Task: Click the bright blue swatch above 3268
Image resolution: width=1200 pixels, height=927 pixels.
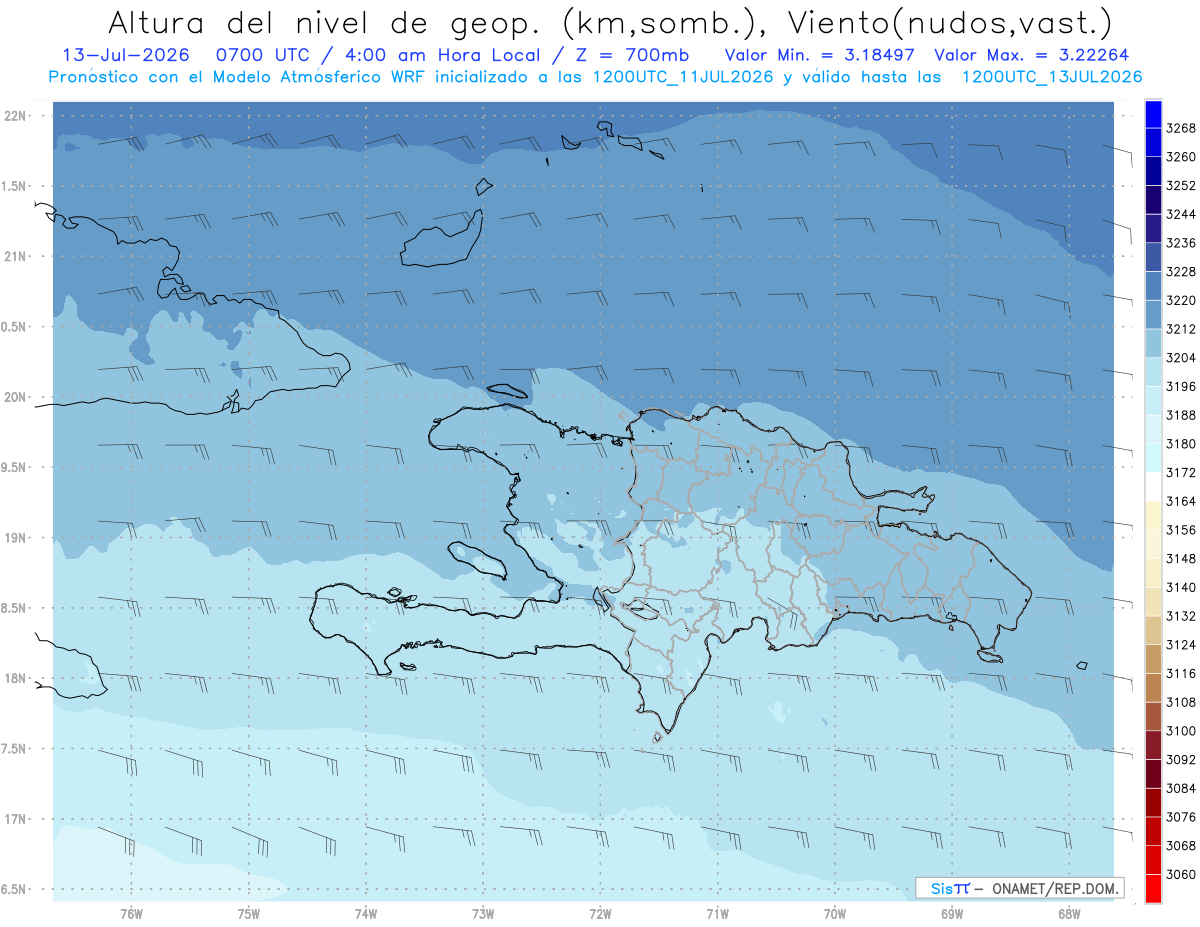Action: [1153, 114]
